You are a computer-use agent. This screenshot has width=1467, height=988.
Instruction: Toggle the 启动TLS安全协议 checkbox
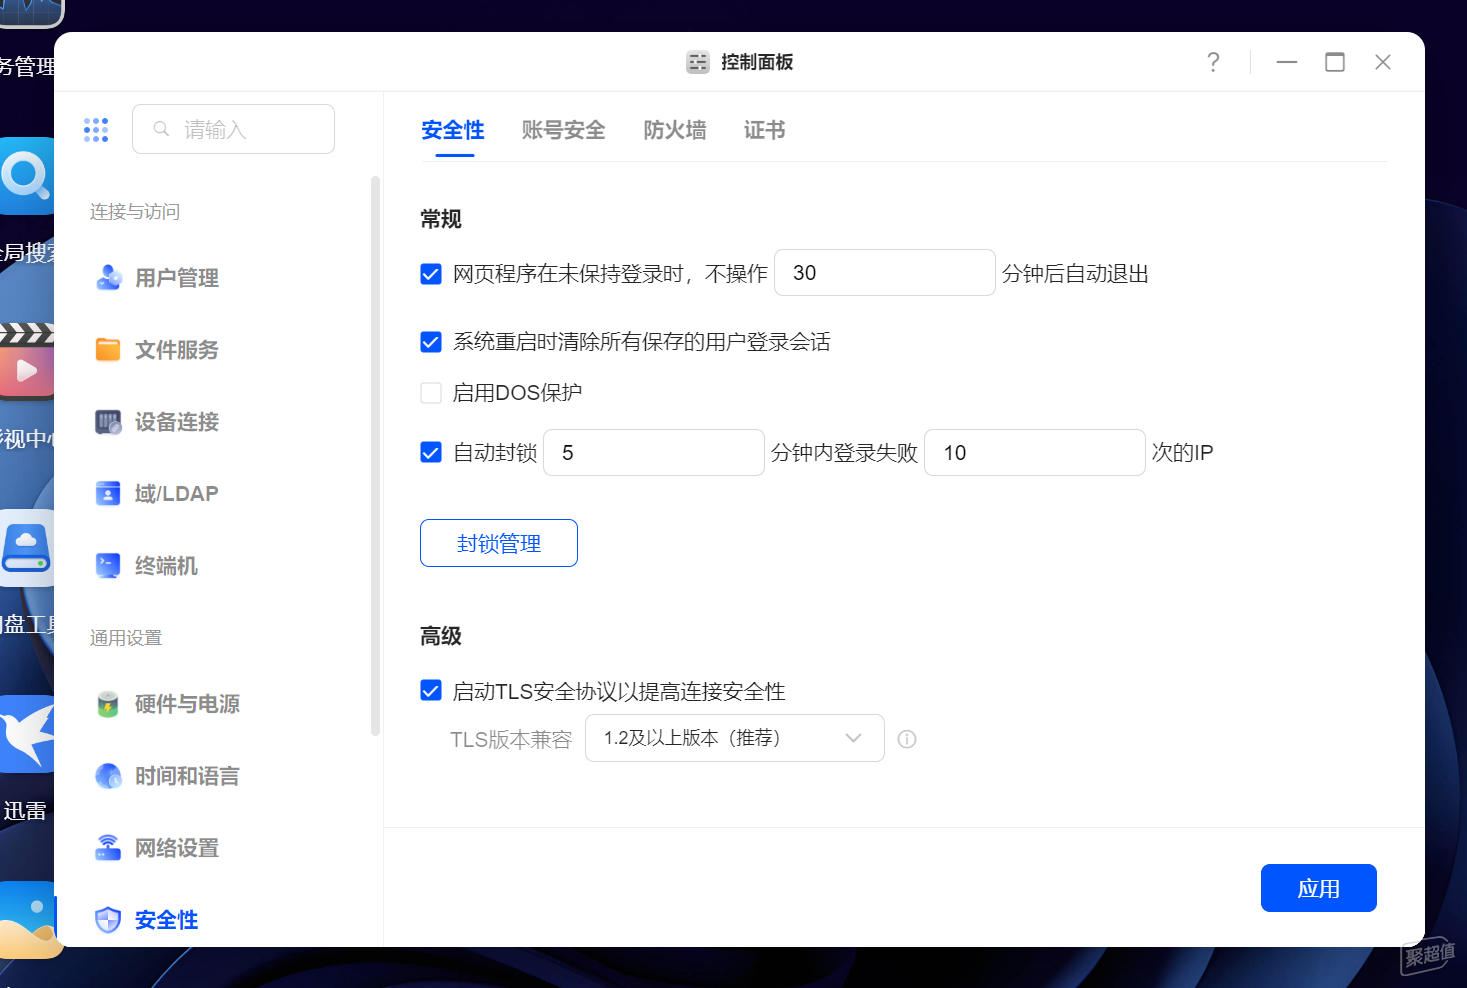(x=431, y=691)
